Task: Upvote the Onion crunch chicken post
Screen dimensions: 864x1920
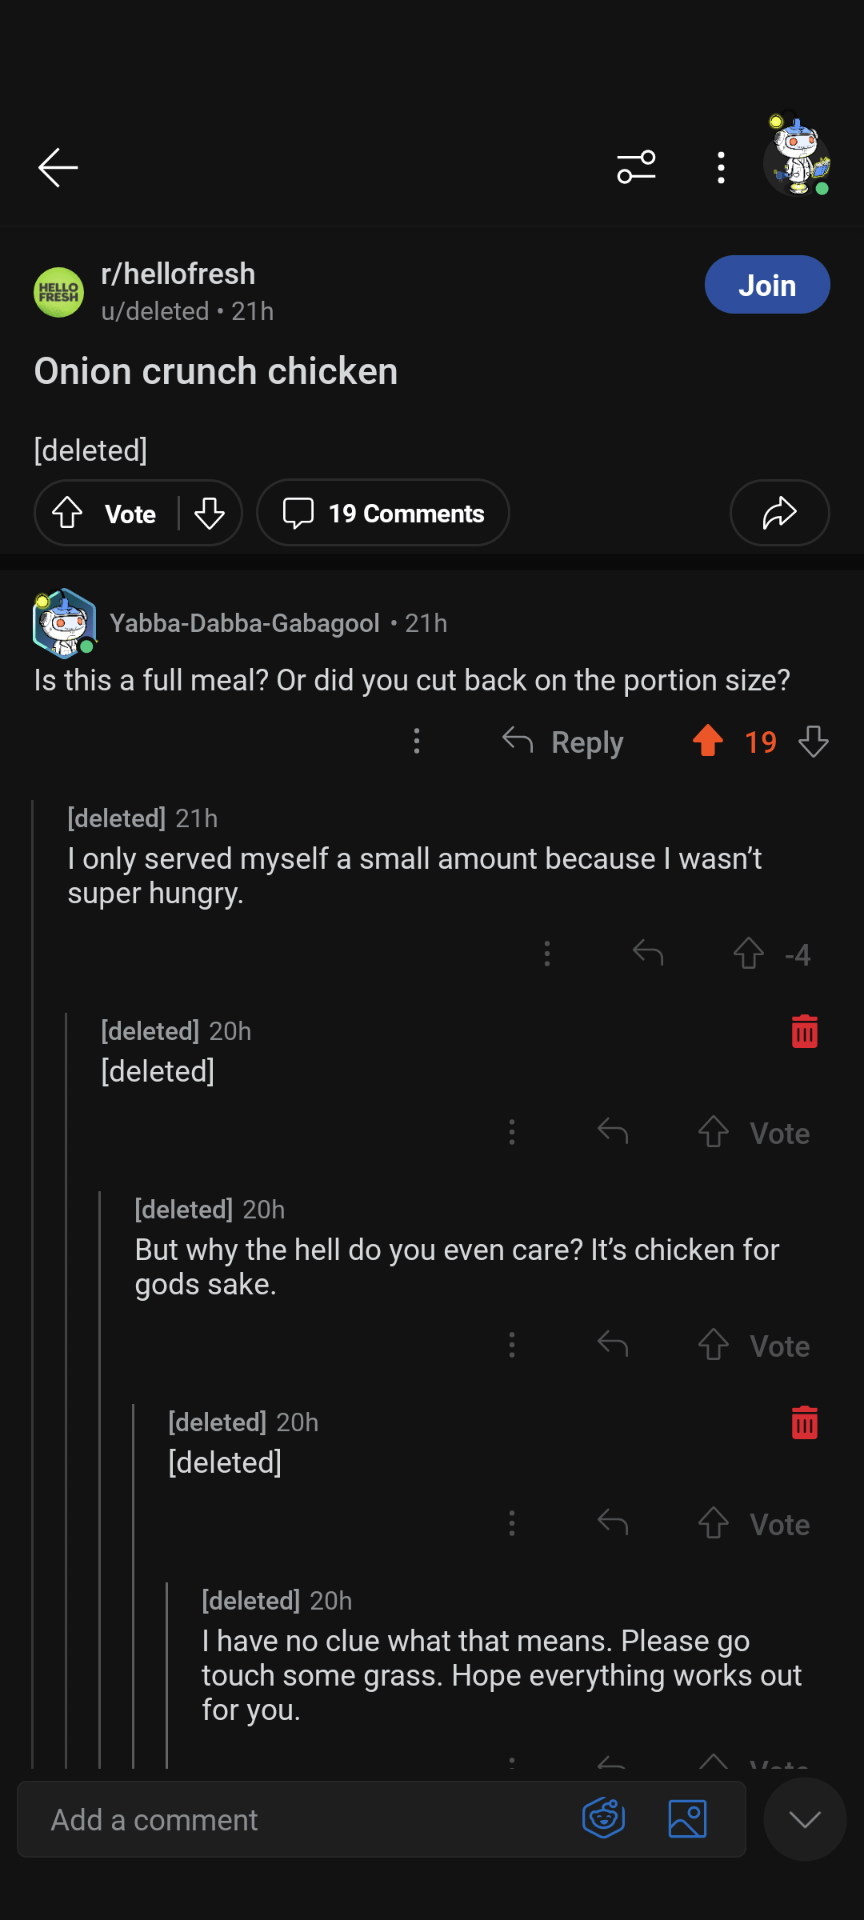Action: (67, 513)
